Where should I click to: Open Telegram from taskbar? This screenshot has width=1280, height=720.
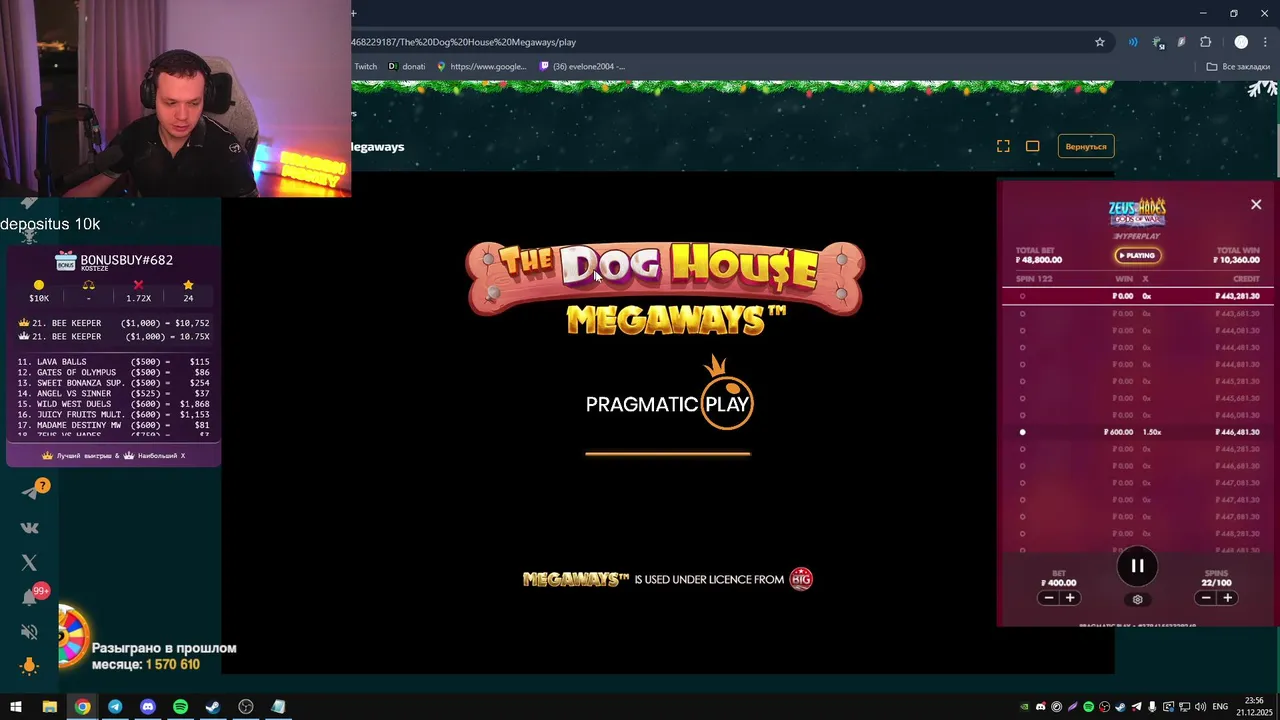click(x=115, y=707)
